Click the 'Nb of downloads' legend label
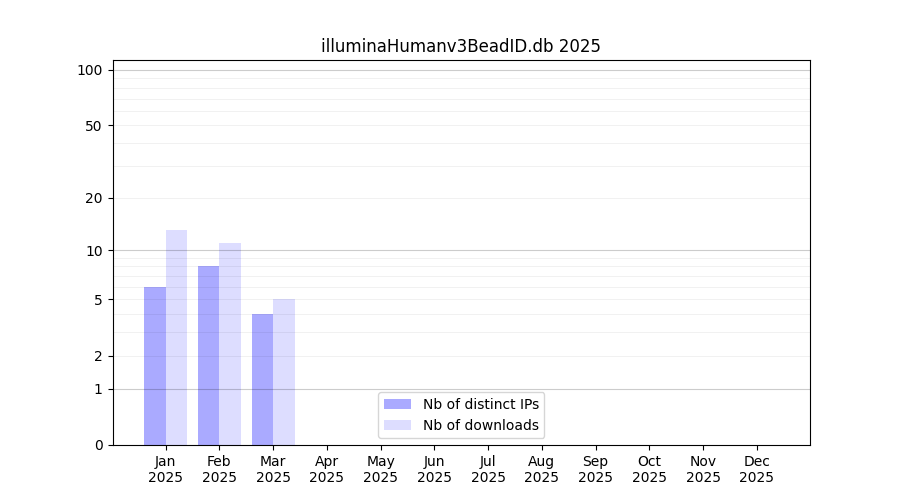900x500 pixels. [x=480, y=425]
